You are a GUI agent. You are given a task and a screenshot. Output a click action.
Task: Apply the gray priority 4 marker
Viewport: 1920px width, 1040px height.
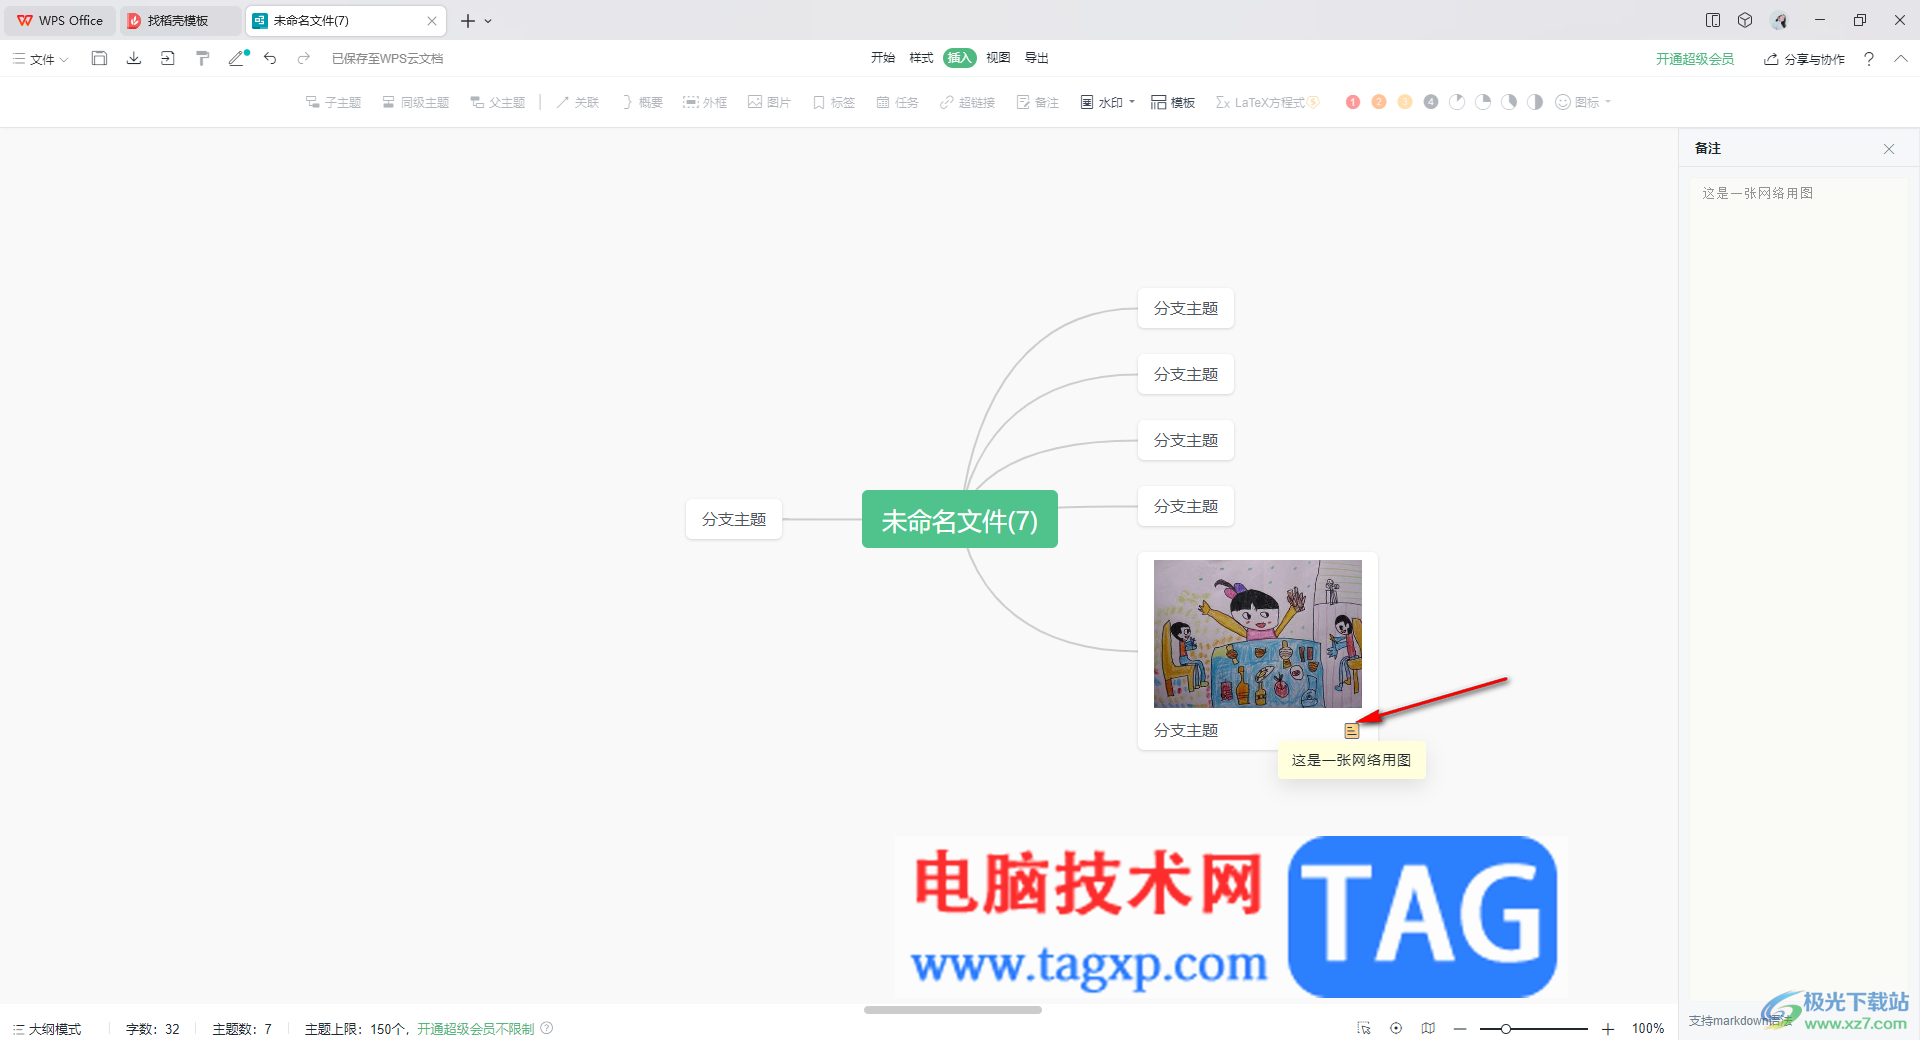tap(1431, 102)
